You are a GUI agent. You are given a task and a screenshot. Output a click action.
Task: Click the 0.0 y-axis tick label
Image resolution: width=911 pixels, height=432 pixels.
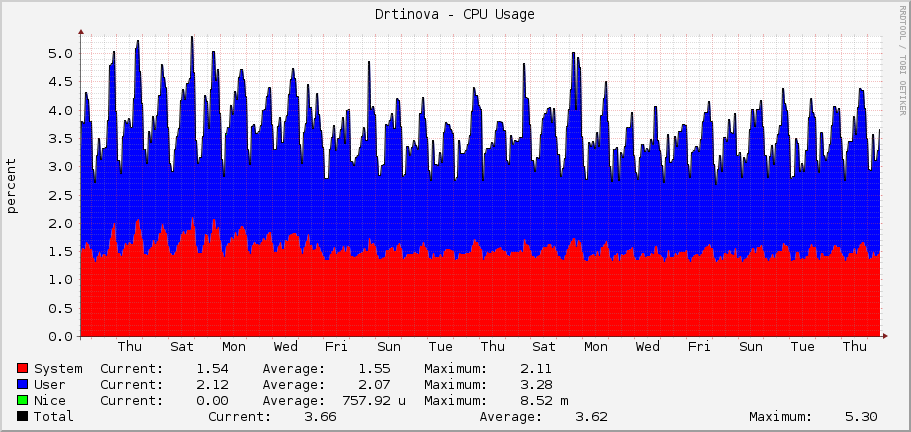(x=60, y=337)
